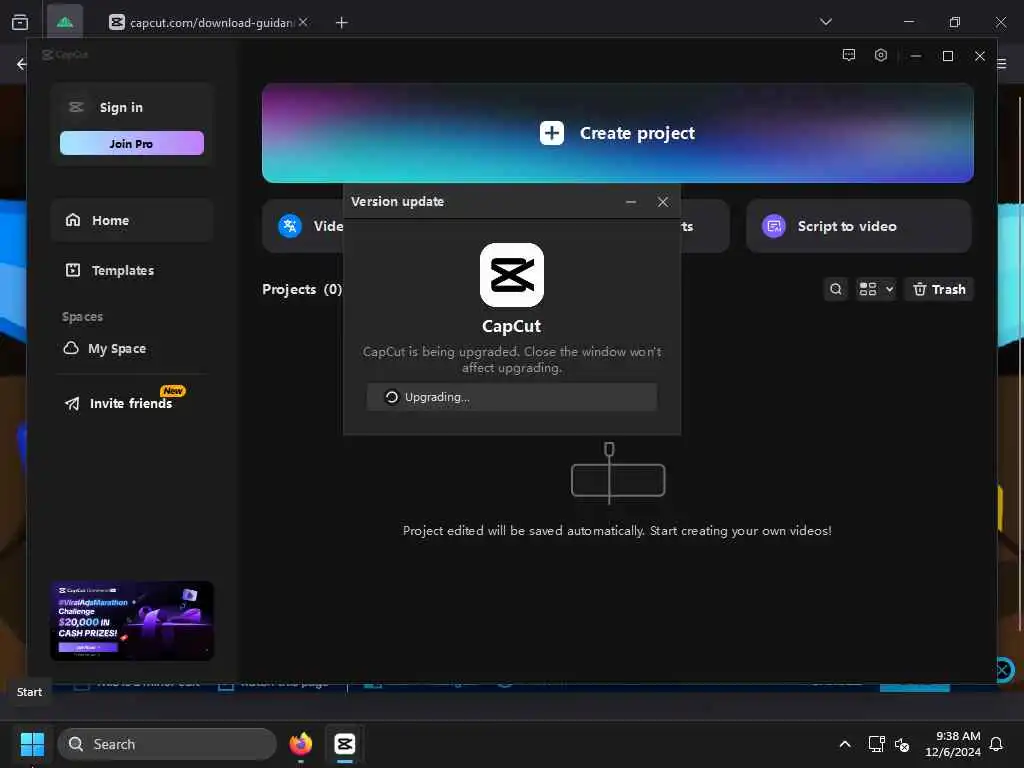
Task: Search projects with the magnifier icon
Action: (835, 289)
